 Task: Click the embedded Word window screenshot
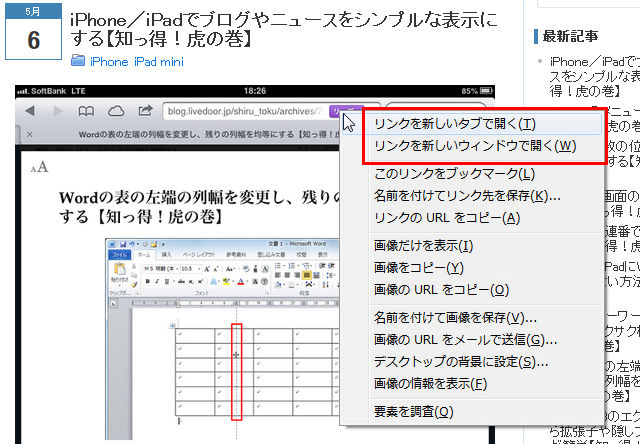(222, 337)
